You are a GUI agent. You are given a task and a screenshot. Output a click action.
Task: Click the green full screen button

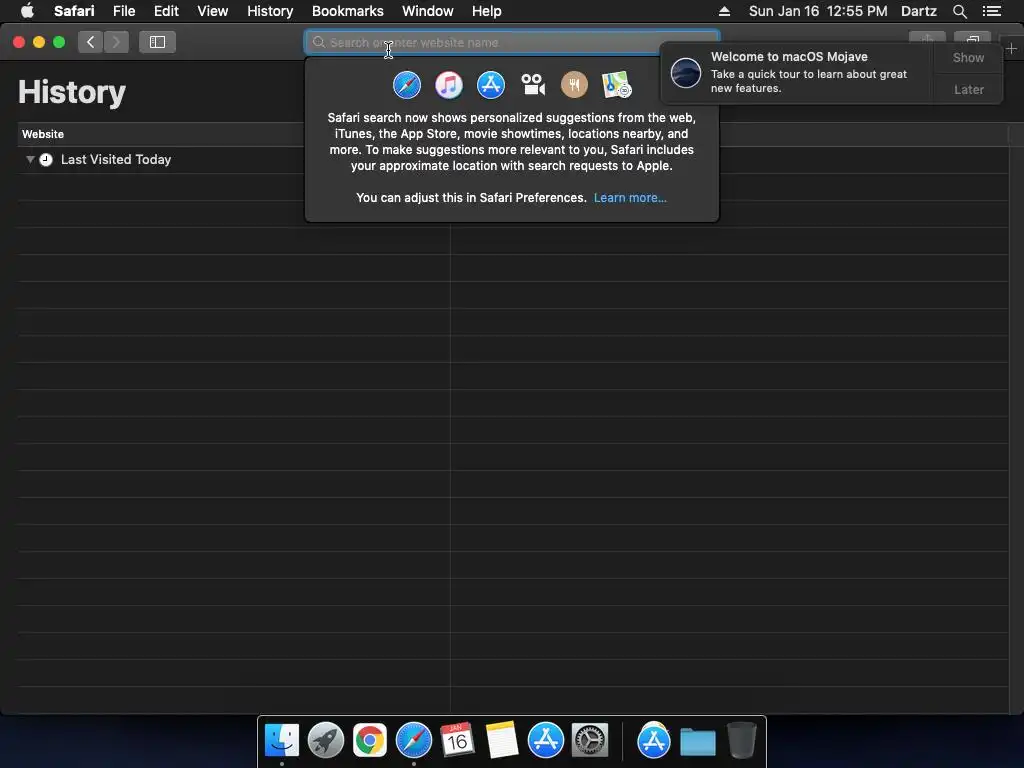coord(59,42)
